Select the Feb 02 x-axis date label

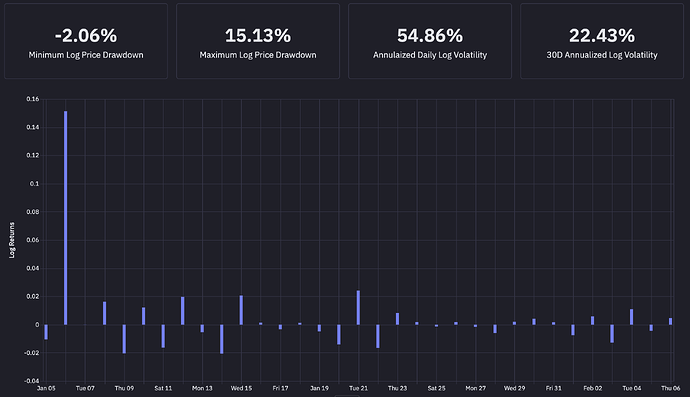tap(592, 388)
